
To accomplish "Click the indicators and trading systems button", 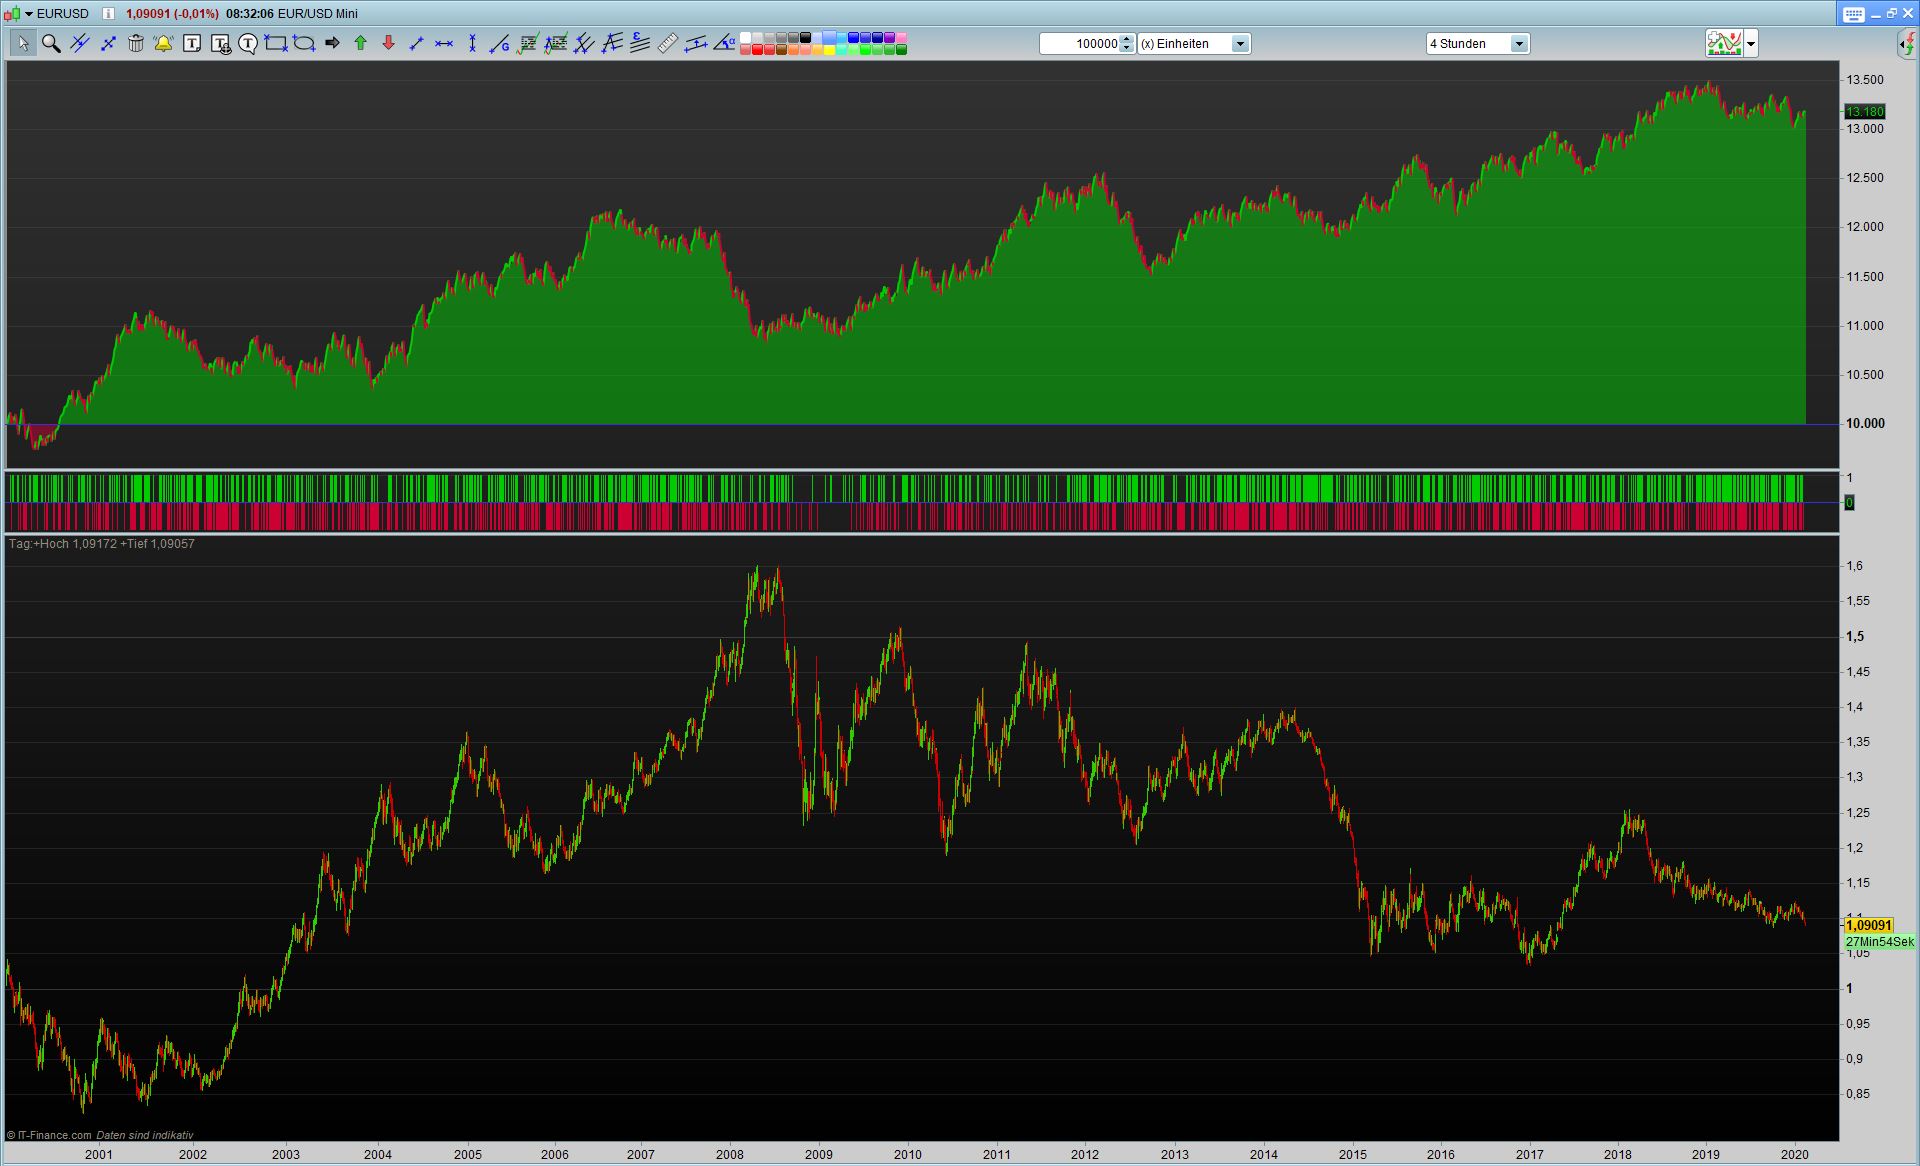I will click(1724, 43).
